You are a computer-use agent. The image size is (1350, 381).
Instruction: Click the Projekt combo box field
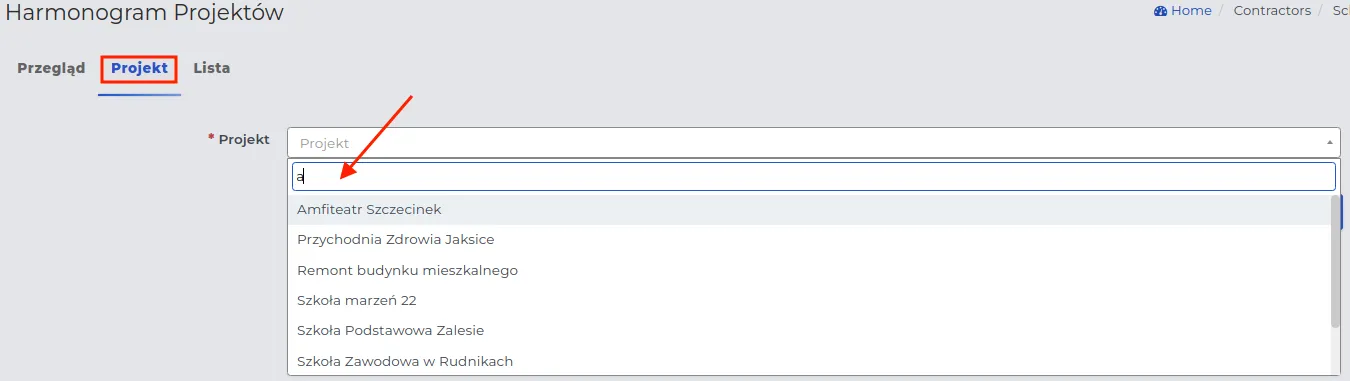813,143
